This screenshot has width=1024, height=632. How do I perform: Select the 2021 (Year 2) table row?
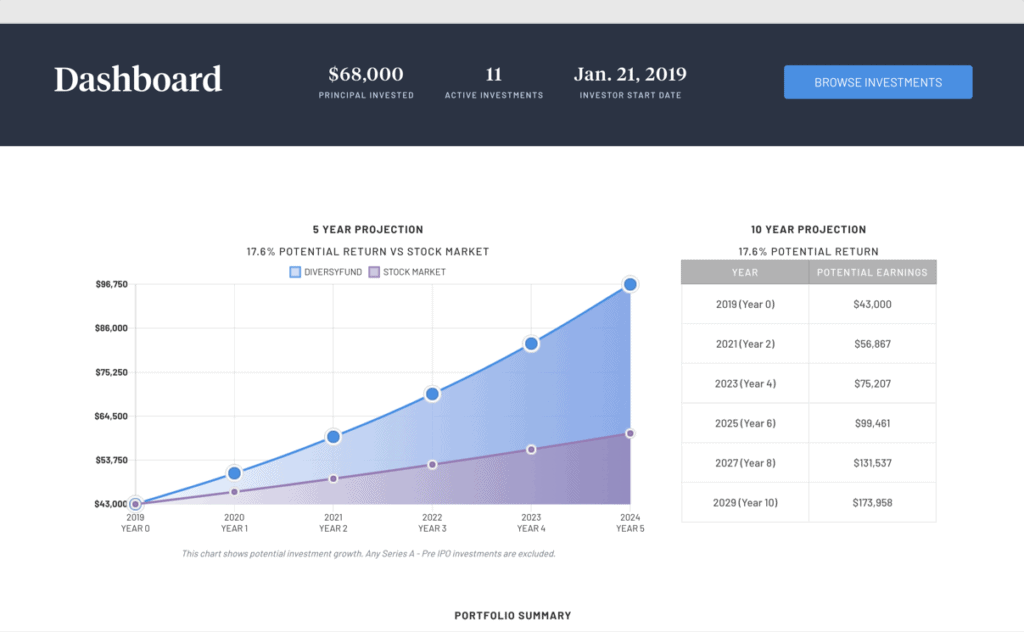pyautogui.click(x=808, y=344)
